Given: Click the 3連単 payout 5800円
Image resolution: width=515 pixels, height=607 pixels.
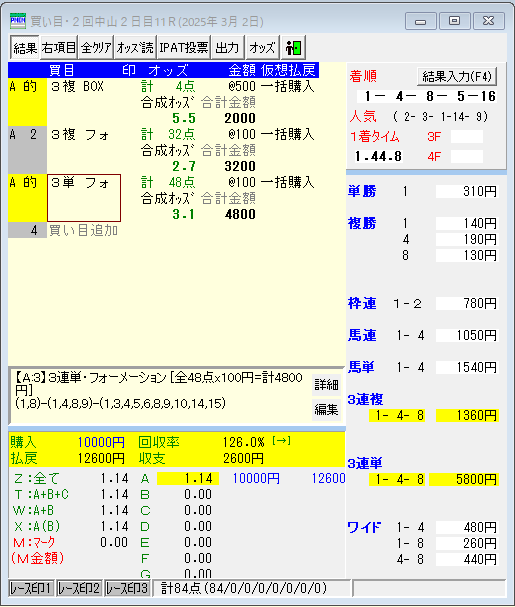Looking at the screenshot, I should click(x=464, y=479).
